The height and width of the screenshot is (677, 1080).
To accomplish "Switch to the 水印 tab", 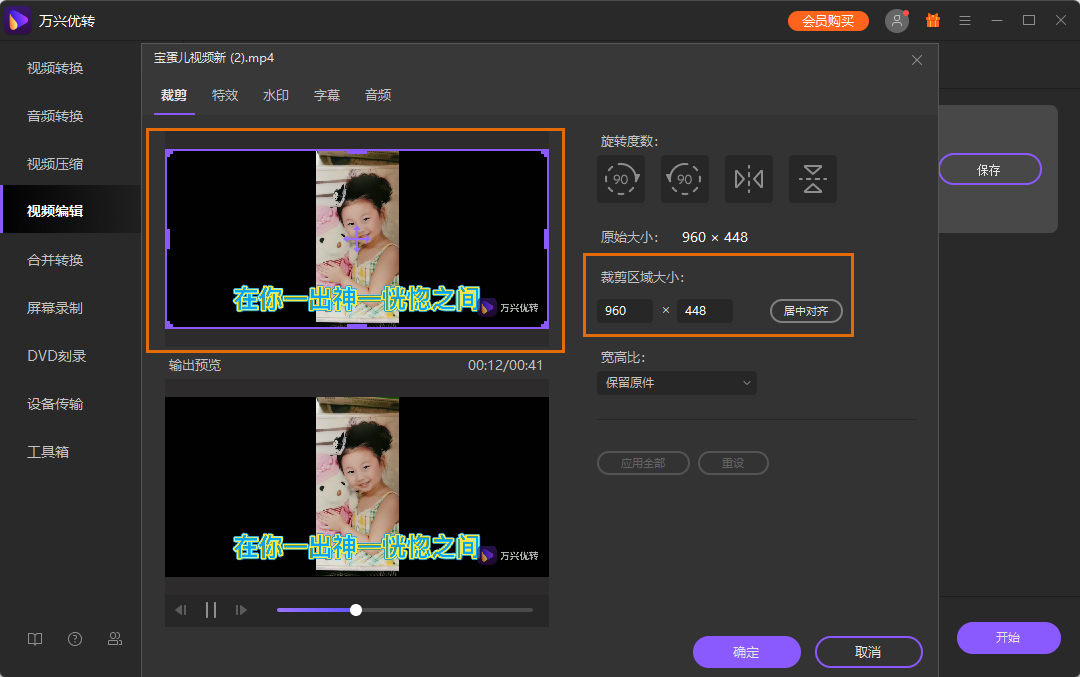I will tap(276, 95).
